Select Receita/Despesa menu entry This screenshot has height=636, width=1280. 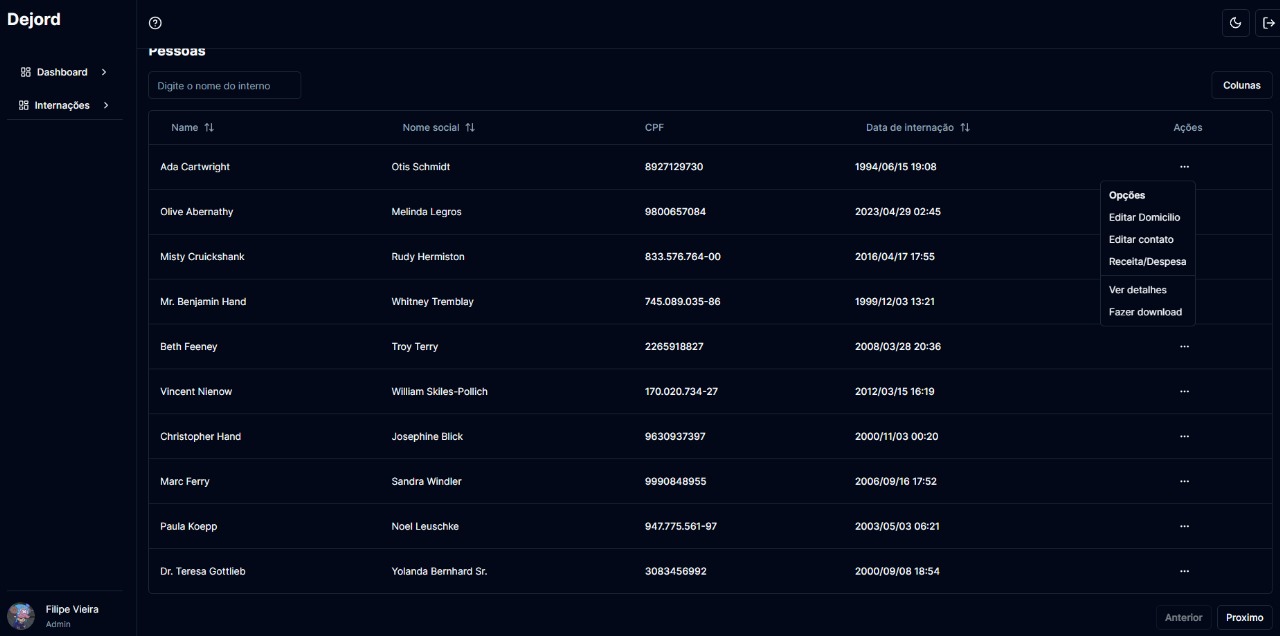point(1147,261)
